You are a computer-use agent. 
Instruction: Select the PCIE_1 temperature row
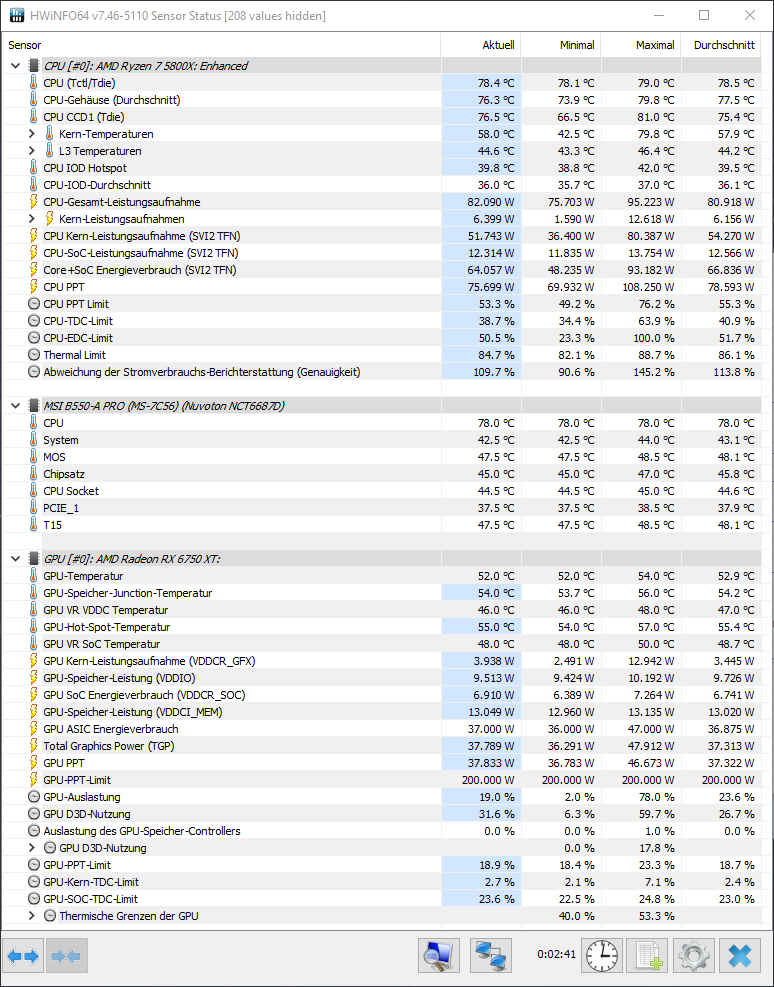pyautogui.click(x=381, y=507)
